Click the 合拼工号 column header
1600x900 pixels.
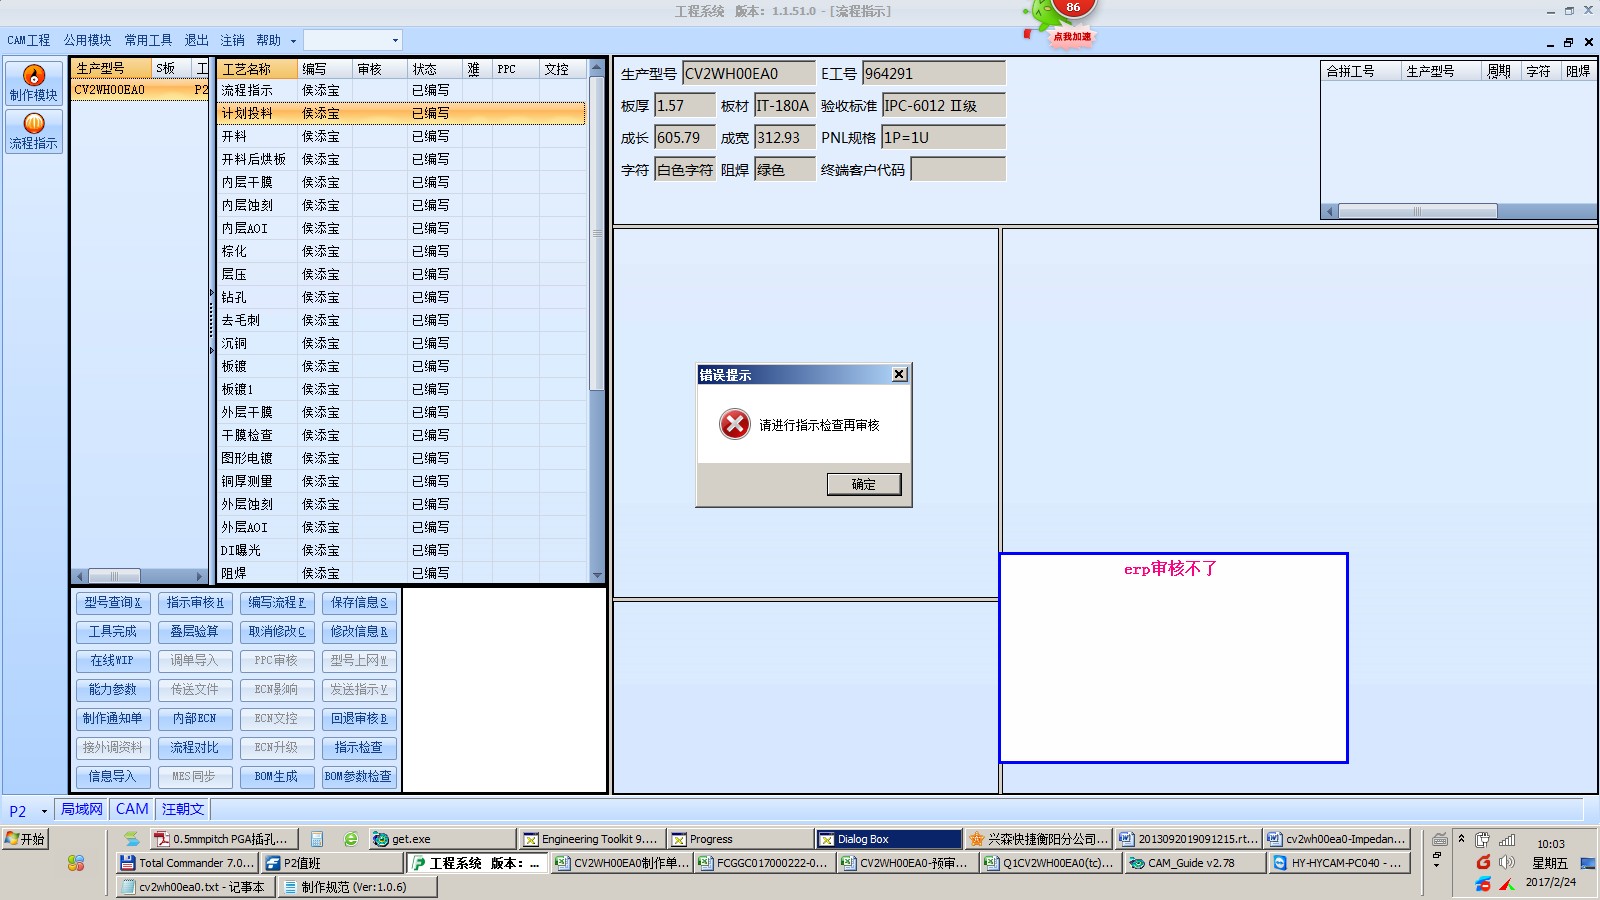point(1360,71)
